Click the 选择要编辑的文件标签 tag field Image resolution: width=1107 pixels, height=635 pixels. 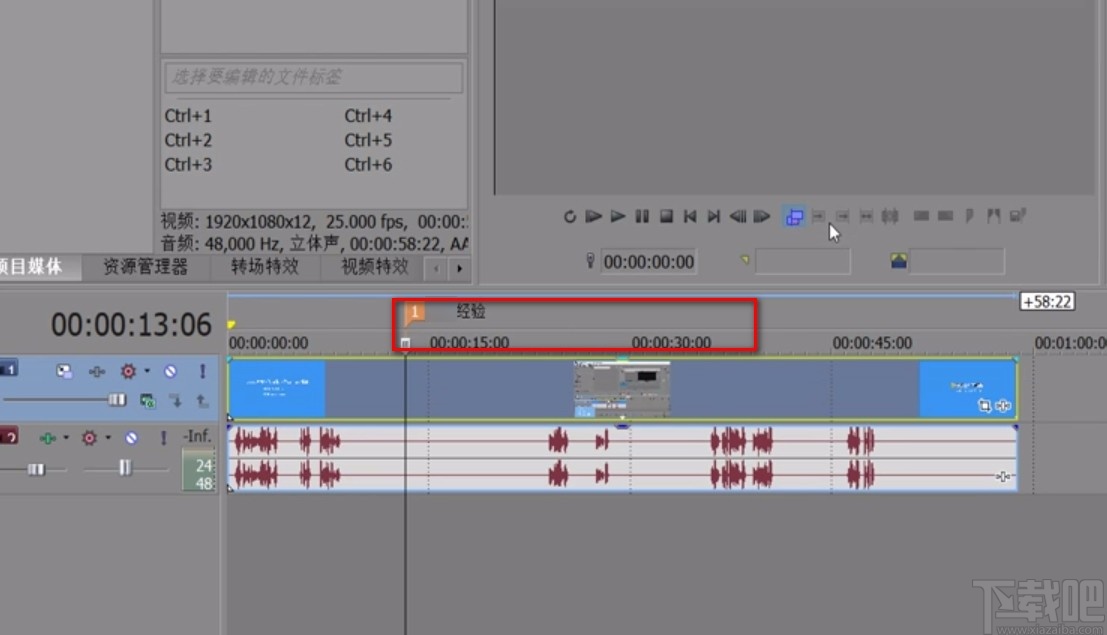314,77
